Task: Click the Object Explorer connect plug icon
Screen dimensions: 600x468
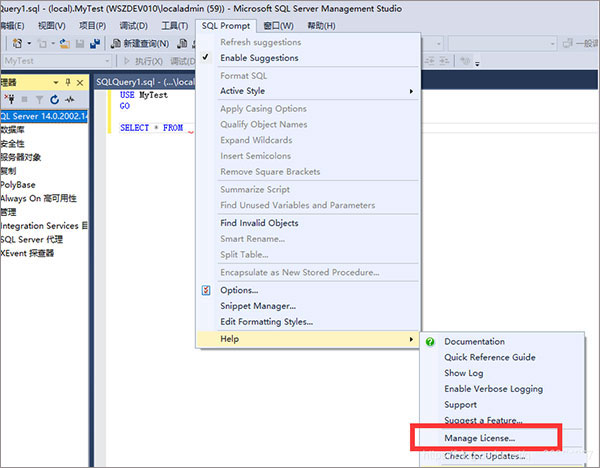Action: pos(11,99)
